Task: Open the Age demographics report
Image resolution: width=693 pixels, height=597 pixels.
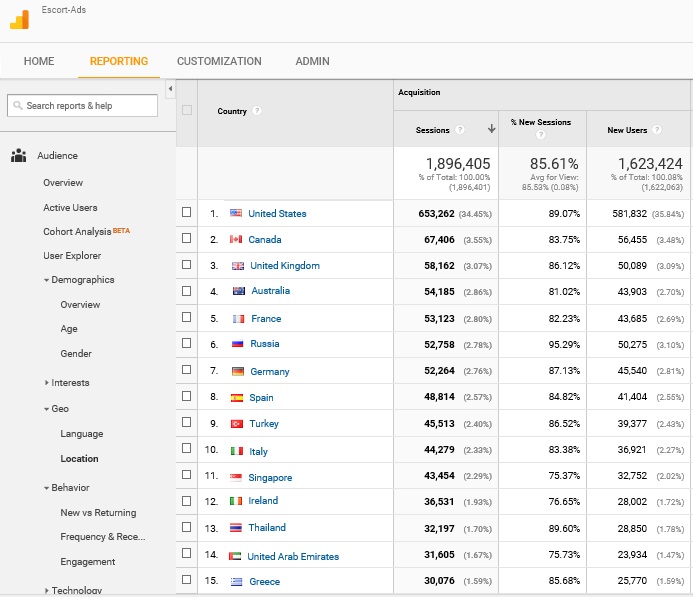Action: point(69,329)
